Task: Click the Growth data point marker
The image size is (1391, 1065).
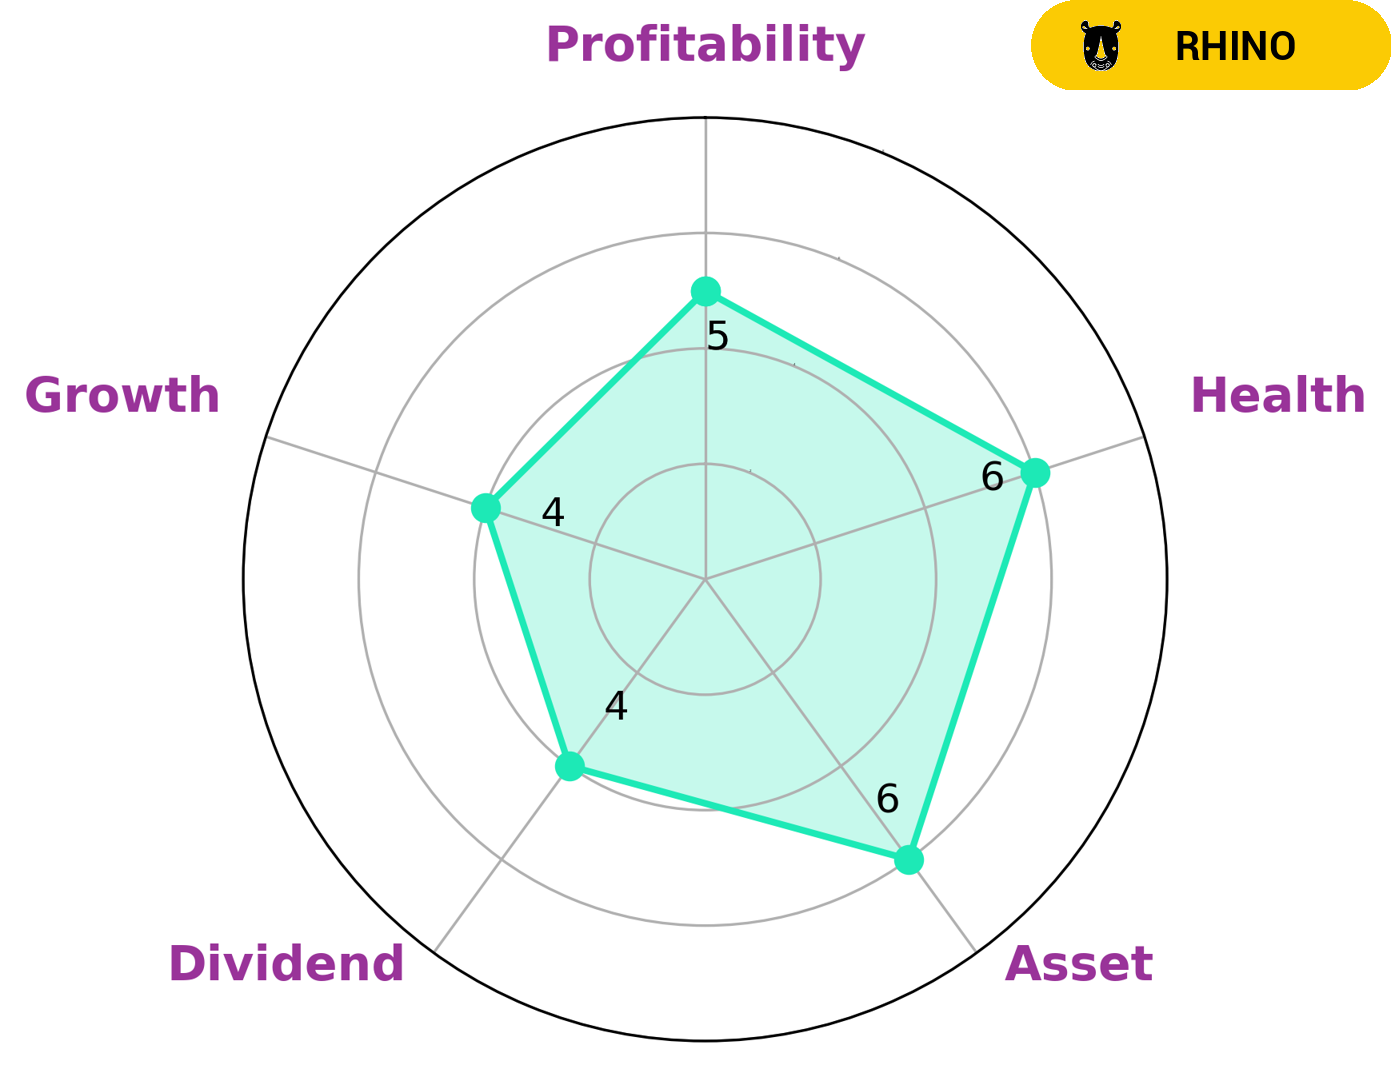Action: (x=486, y=508)
